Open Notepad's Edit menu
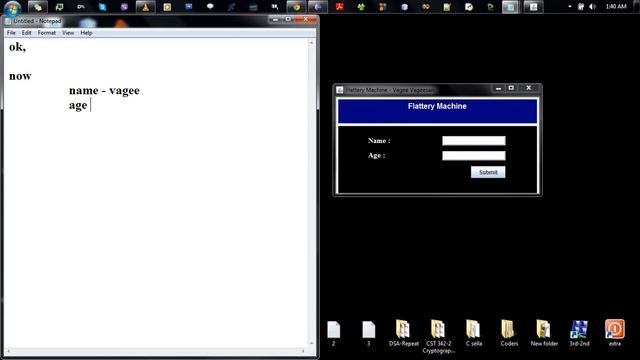Image resolution: width=640 pixels, height=360 pixels. point(27,33)
